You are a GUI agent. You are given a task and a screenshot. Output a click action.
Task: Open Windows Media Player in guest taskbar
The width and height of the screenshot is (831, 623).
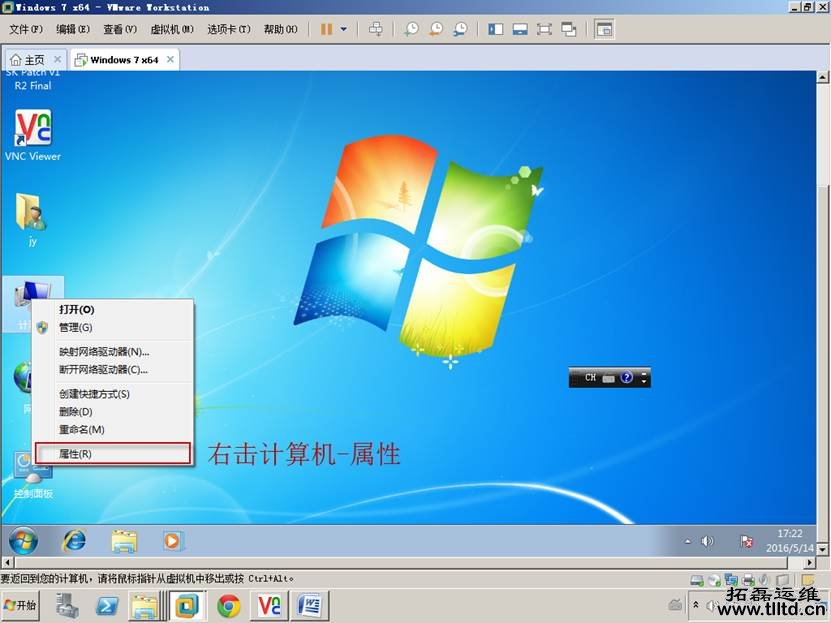pos(173,541)
